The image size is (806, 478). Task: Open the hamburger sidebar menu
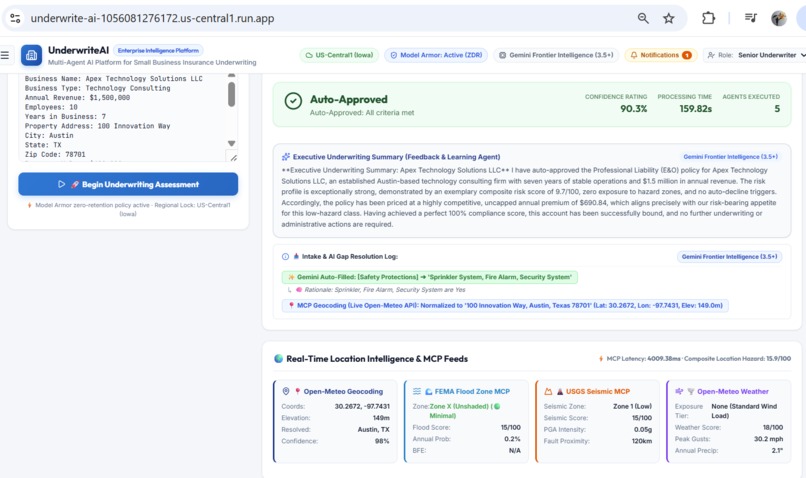[5, 55]
